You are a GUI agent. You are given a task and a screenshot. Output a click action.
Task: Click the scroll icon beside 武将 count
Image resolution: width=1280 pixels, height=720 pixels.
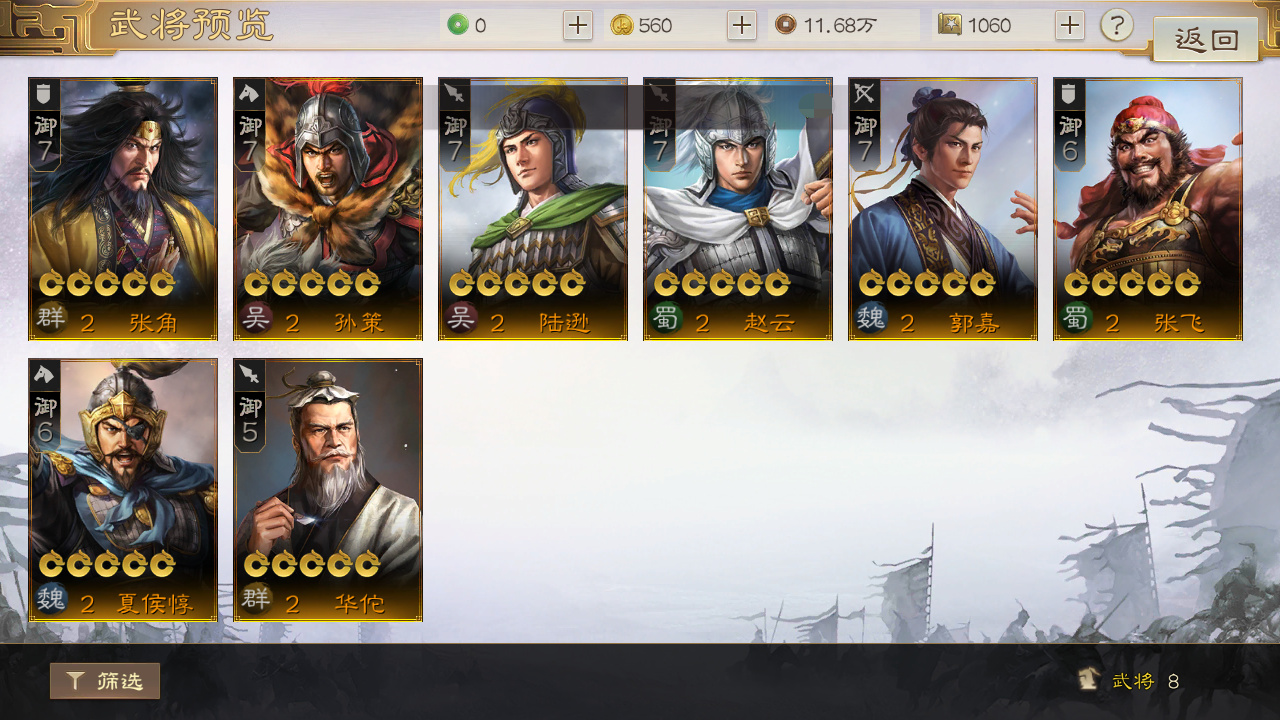pyautogui.click(x=1090, y=680)
